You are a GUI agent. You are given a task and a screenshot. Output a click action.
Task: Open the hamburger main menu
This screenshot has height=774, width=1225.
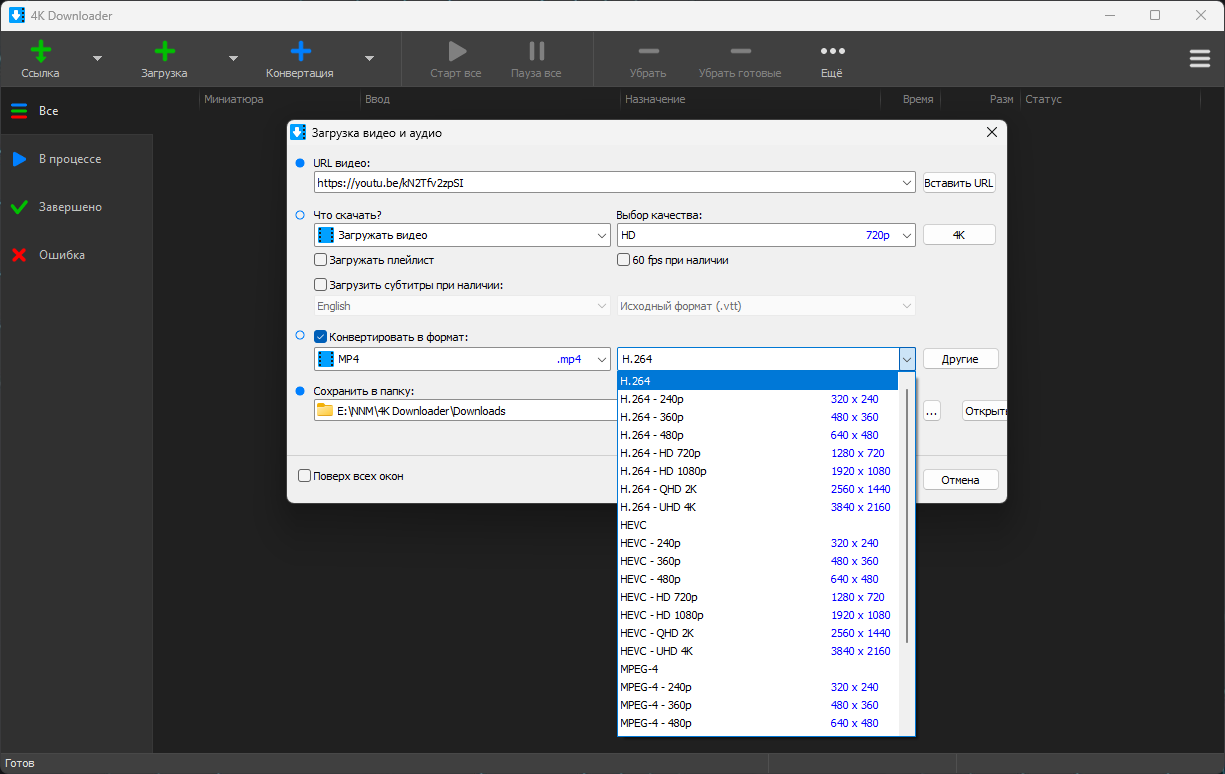click(x=1200, y=59)
